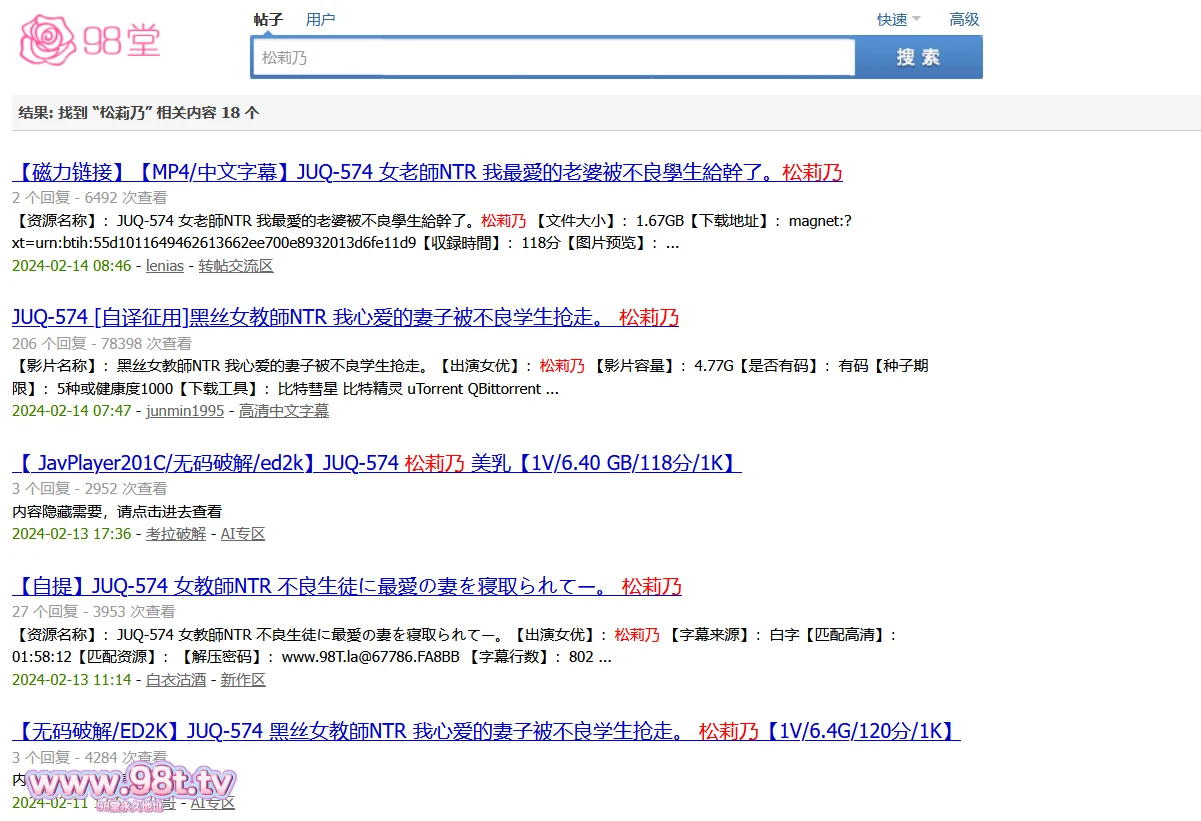The width and height of the screenshot is (1201, 821).
Task: View author lenias profile
Action: [165, 266]
